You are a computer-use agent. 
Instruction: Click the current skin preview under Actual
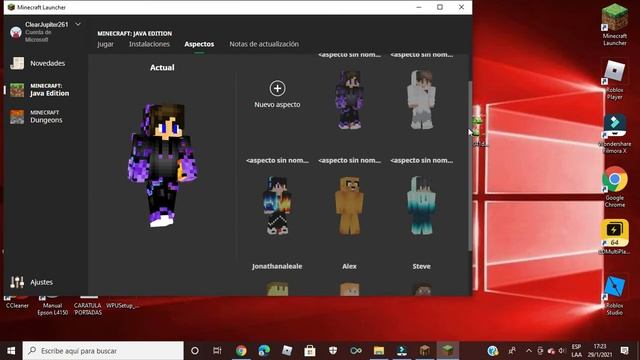[162, 165]
